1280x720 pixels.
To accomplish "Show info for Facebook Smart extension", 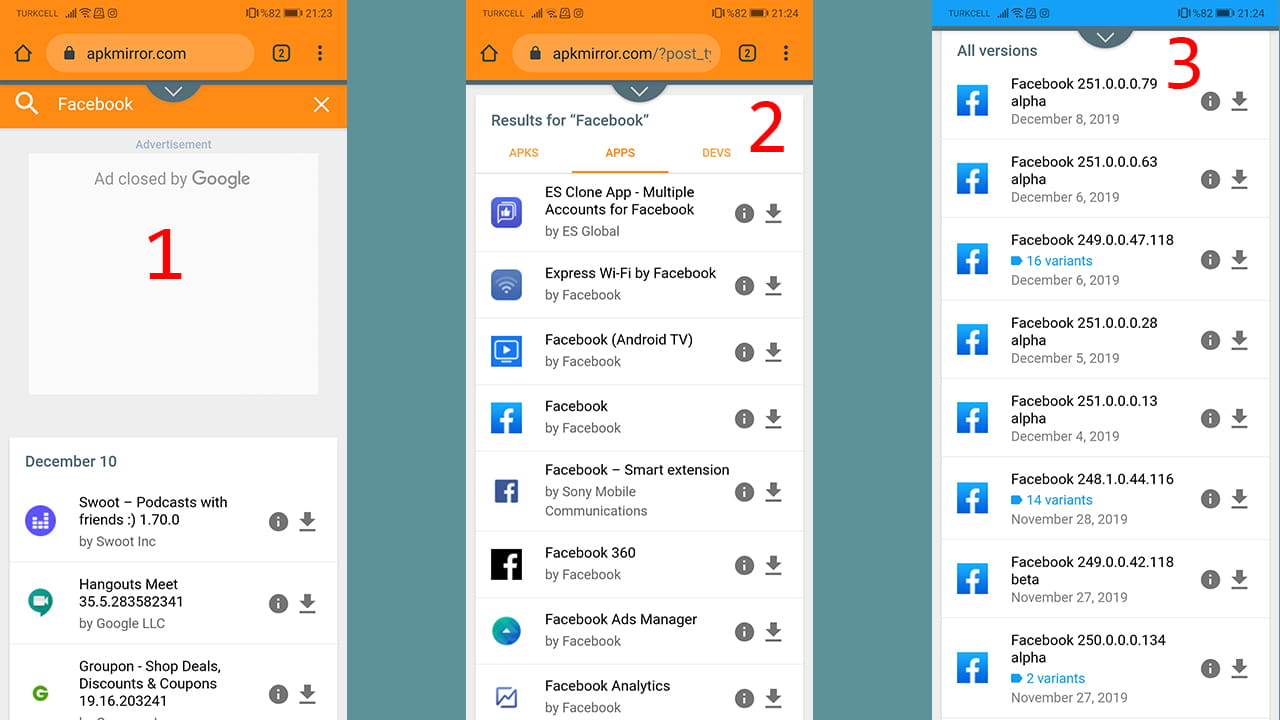I will pos(744,491).
